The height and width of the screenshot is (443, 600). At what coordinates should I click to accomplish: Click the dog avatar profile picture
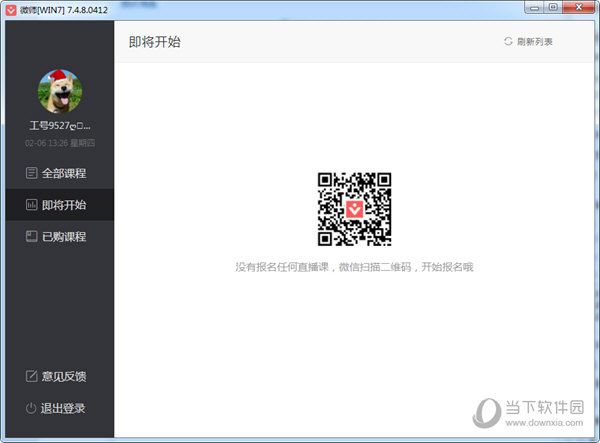point(60,91)
